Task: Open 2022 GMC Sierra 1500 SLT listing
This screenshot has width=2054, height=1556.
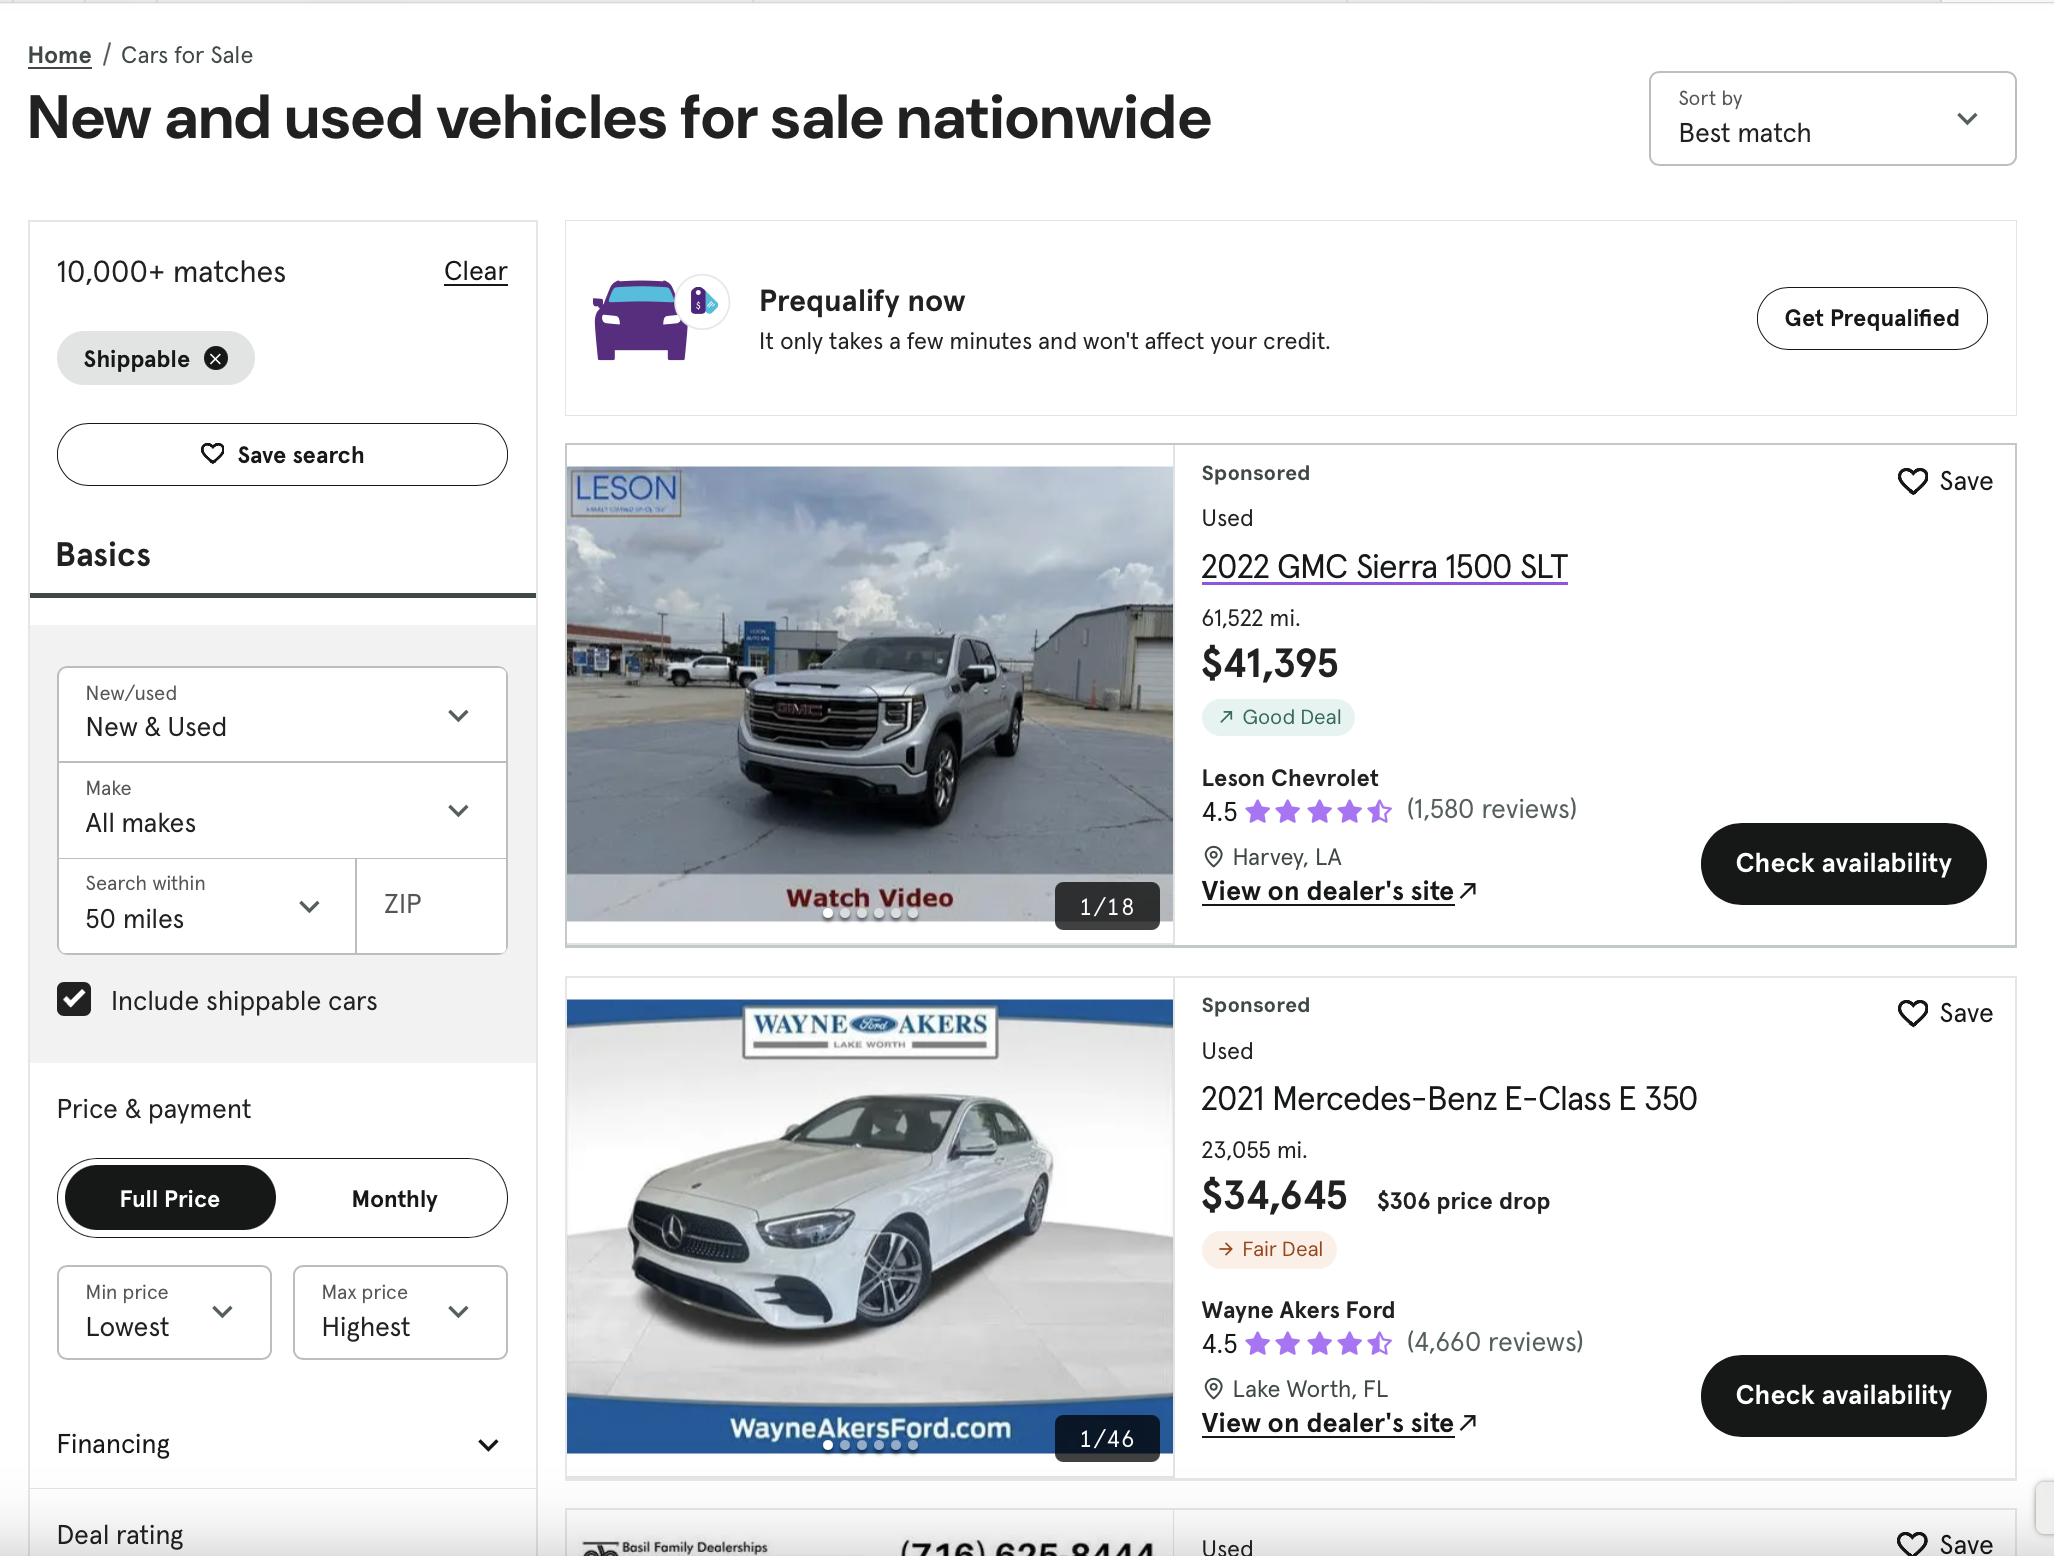Action: pos(1384,566)
